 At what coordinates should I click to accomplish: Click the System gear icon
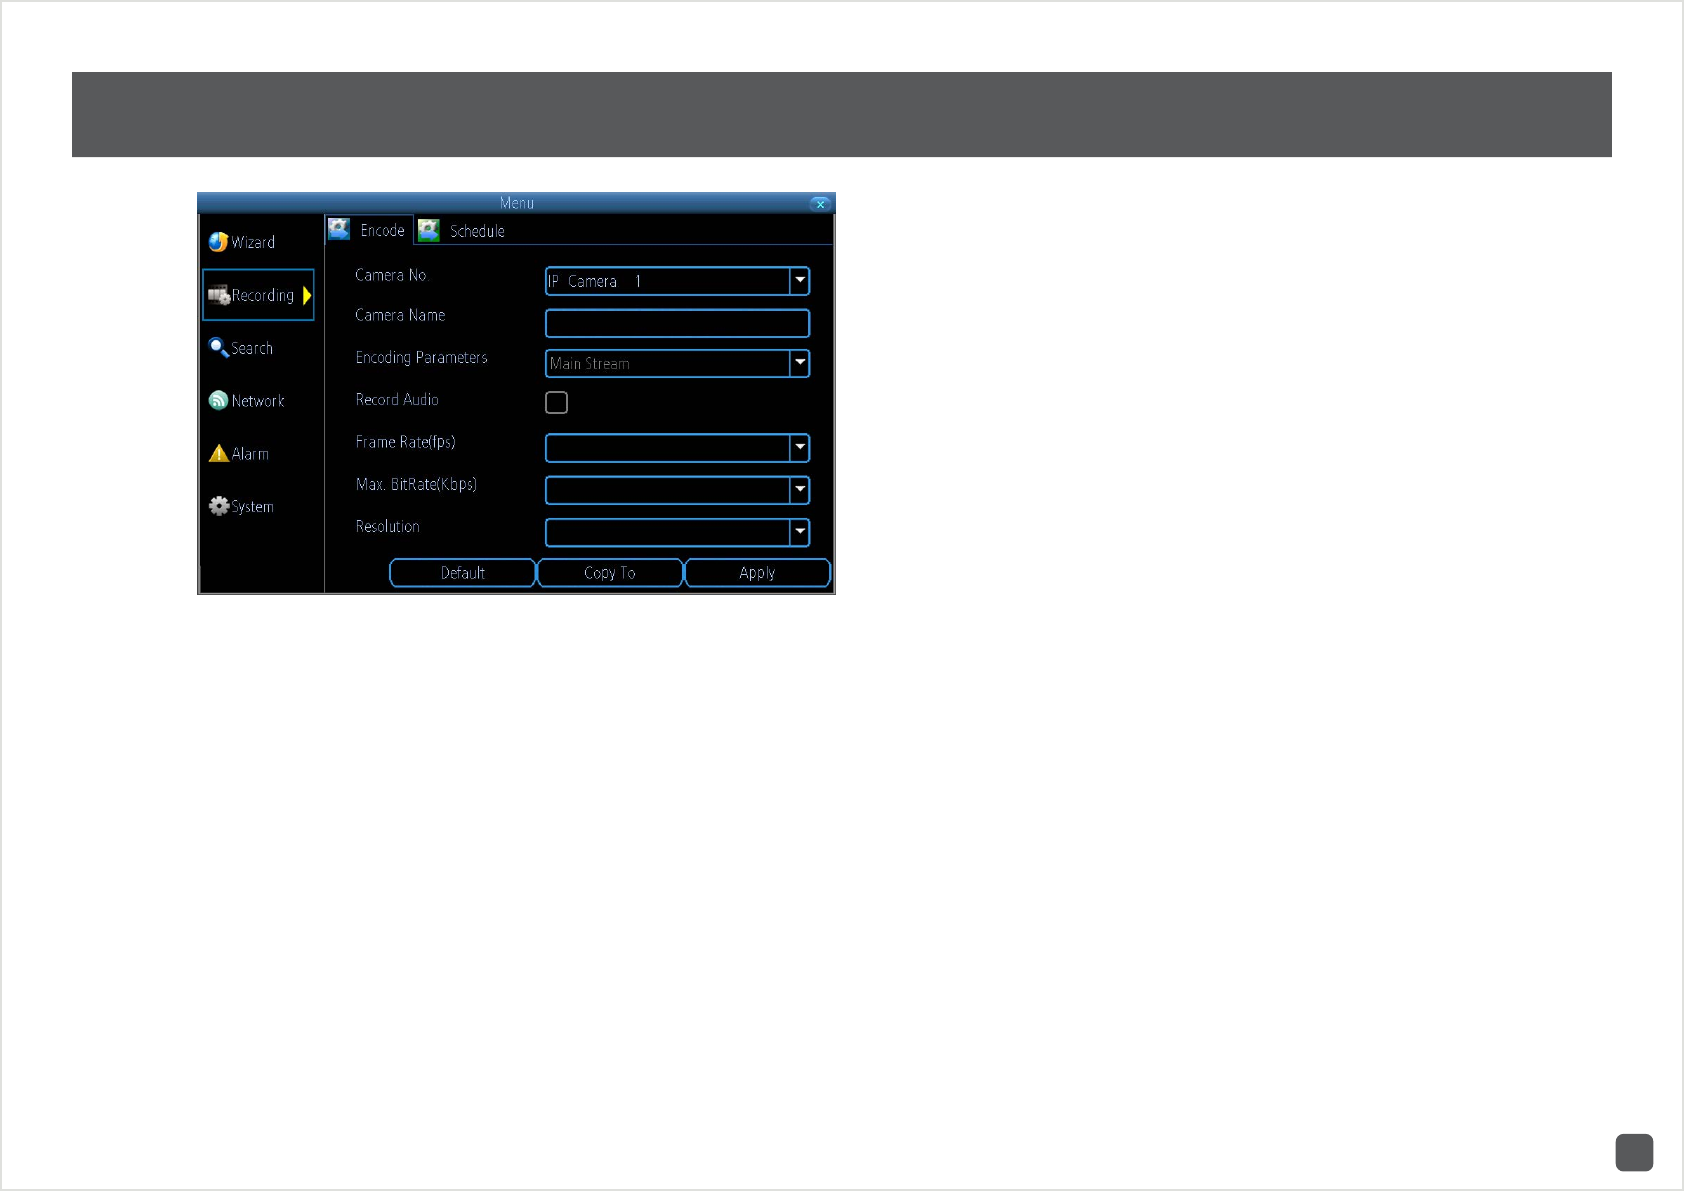tap(219, 506)
